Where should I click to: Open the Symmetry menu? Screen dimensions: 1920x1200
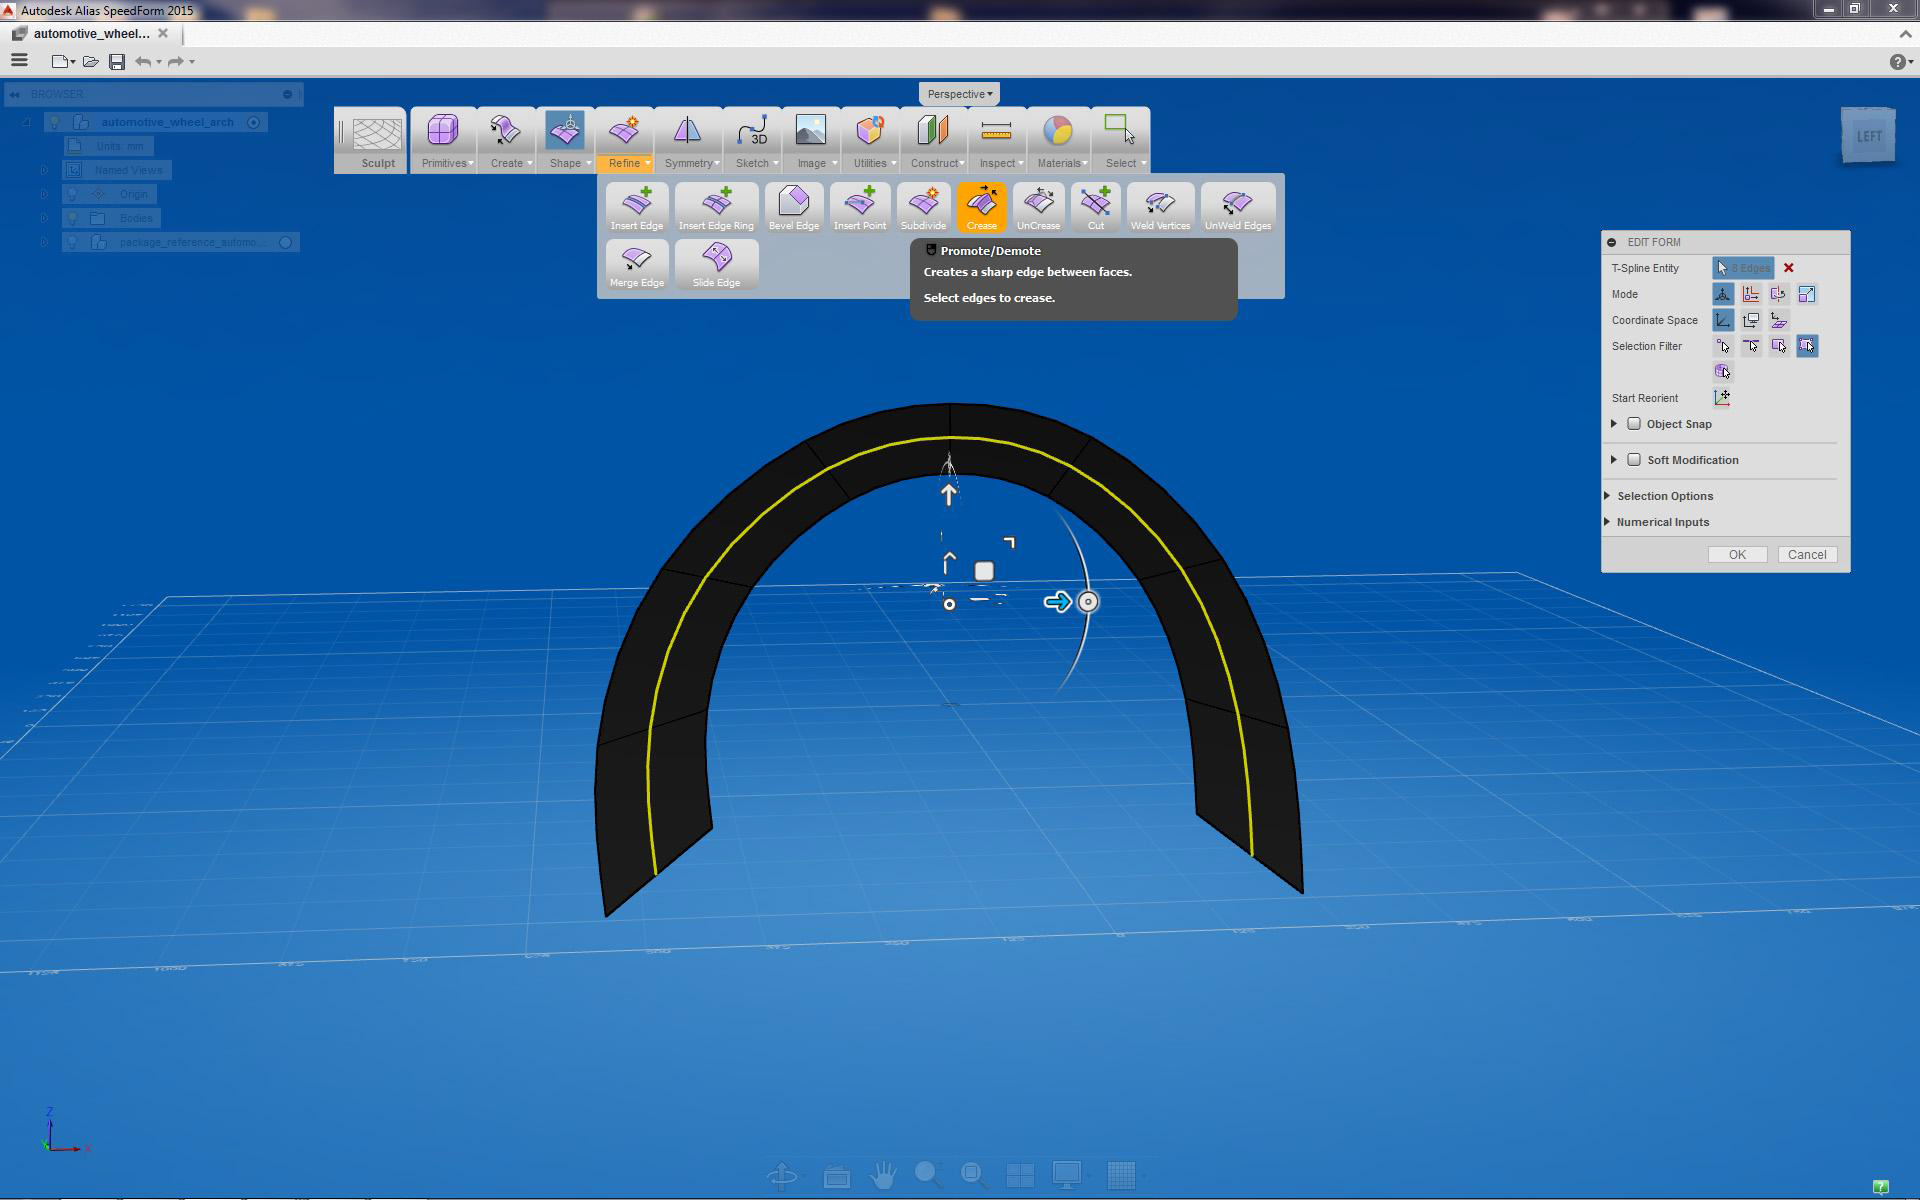pos(690,141)
